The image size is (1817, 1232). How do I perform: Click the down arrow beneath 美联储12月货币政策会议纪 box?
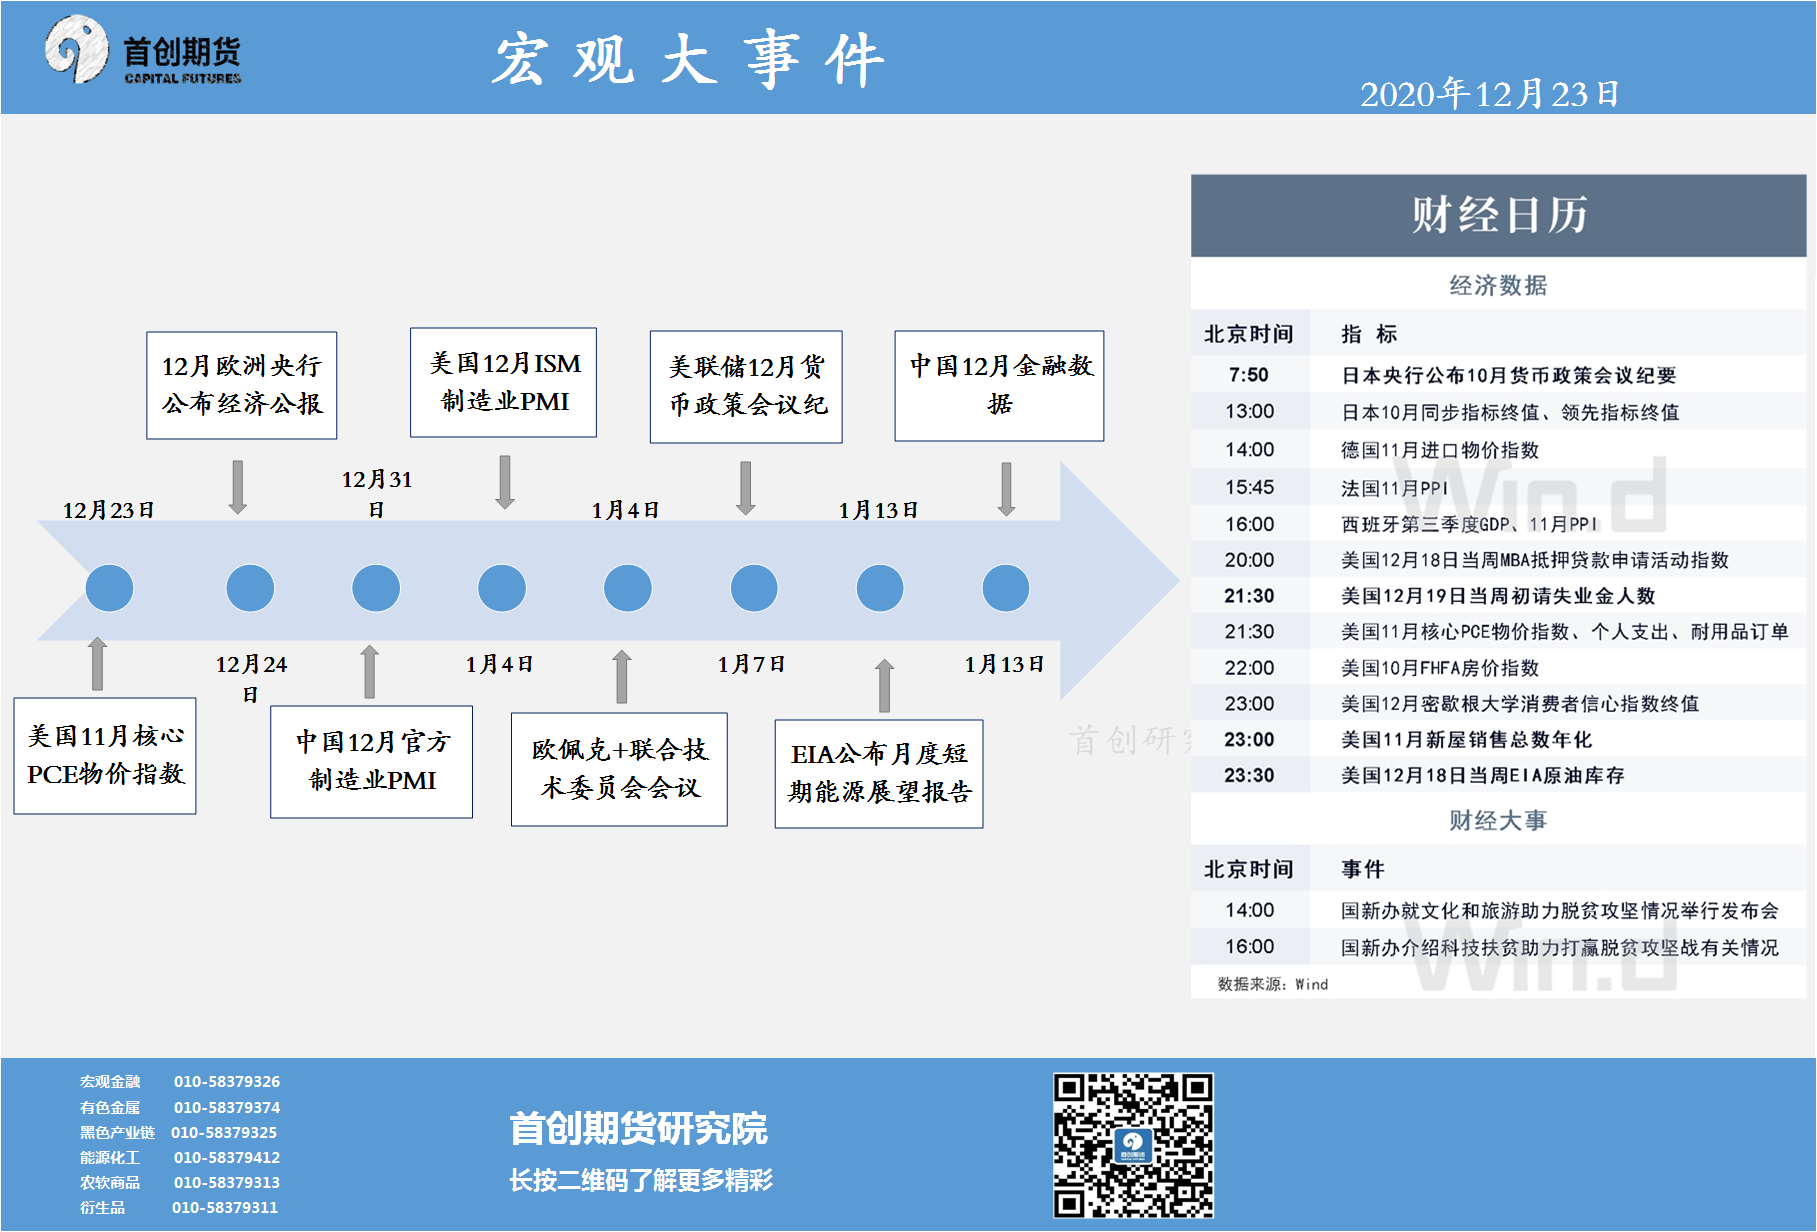[746, 487]
